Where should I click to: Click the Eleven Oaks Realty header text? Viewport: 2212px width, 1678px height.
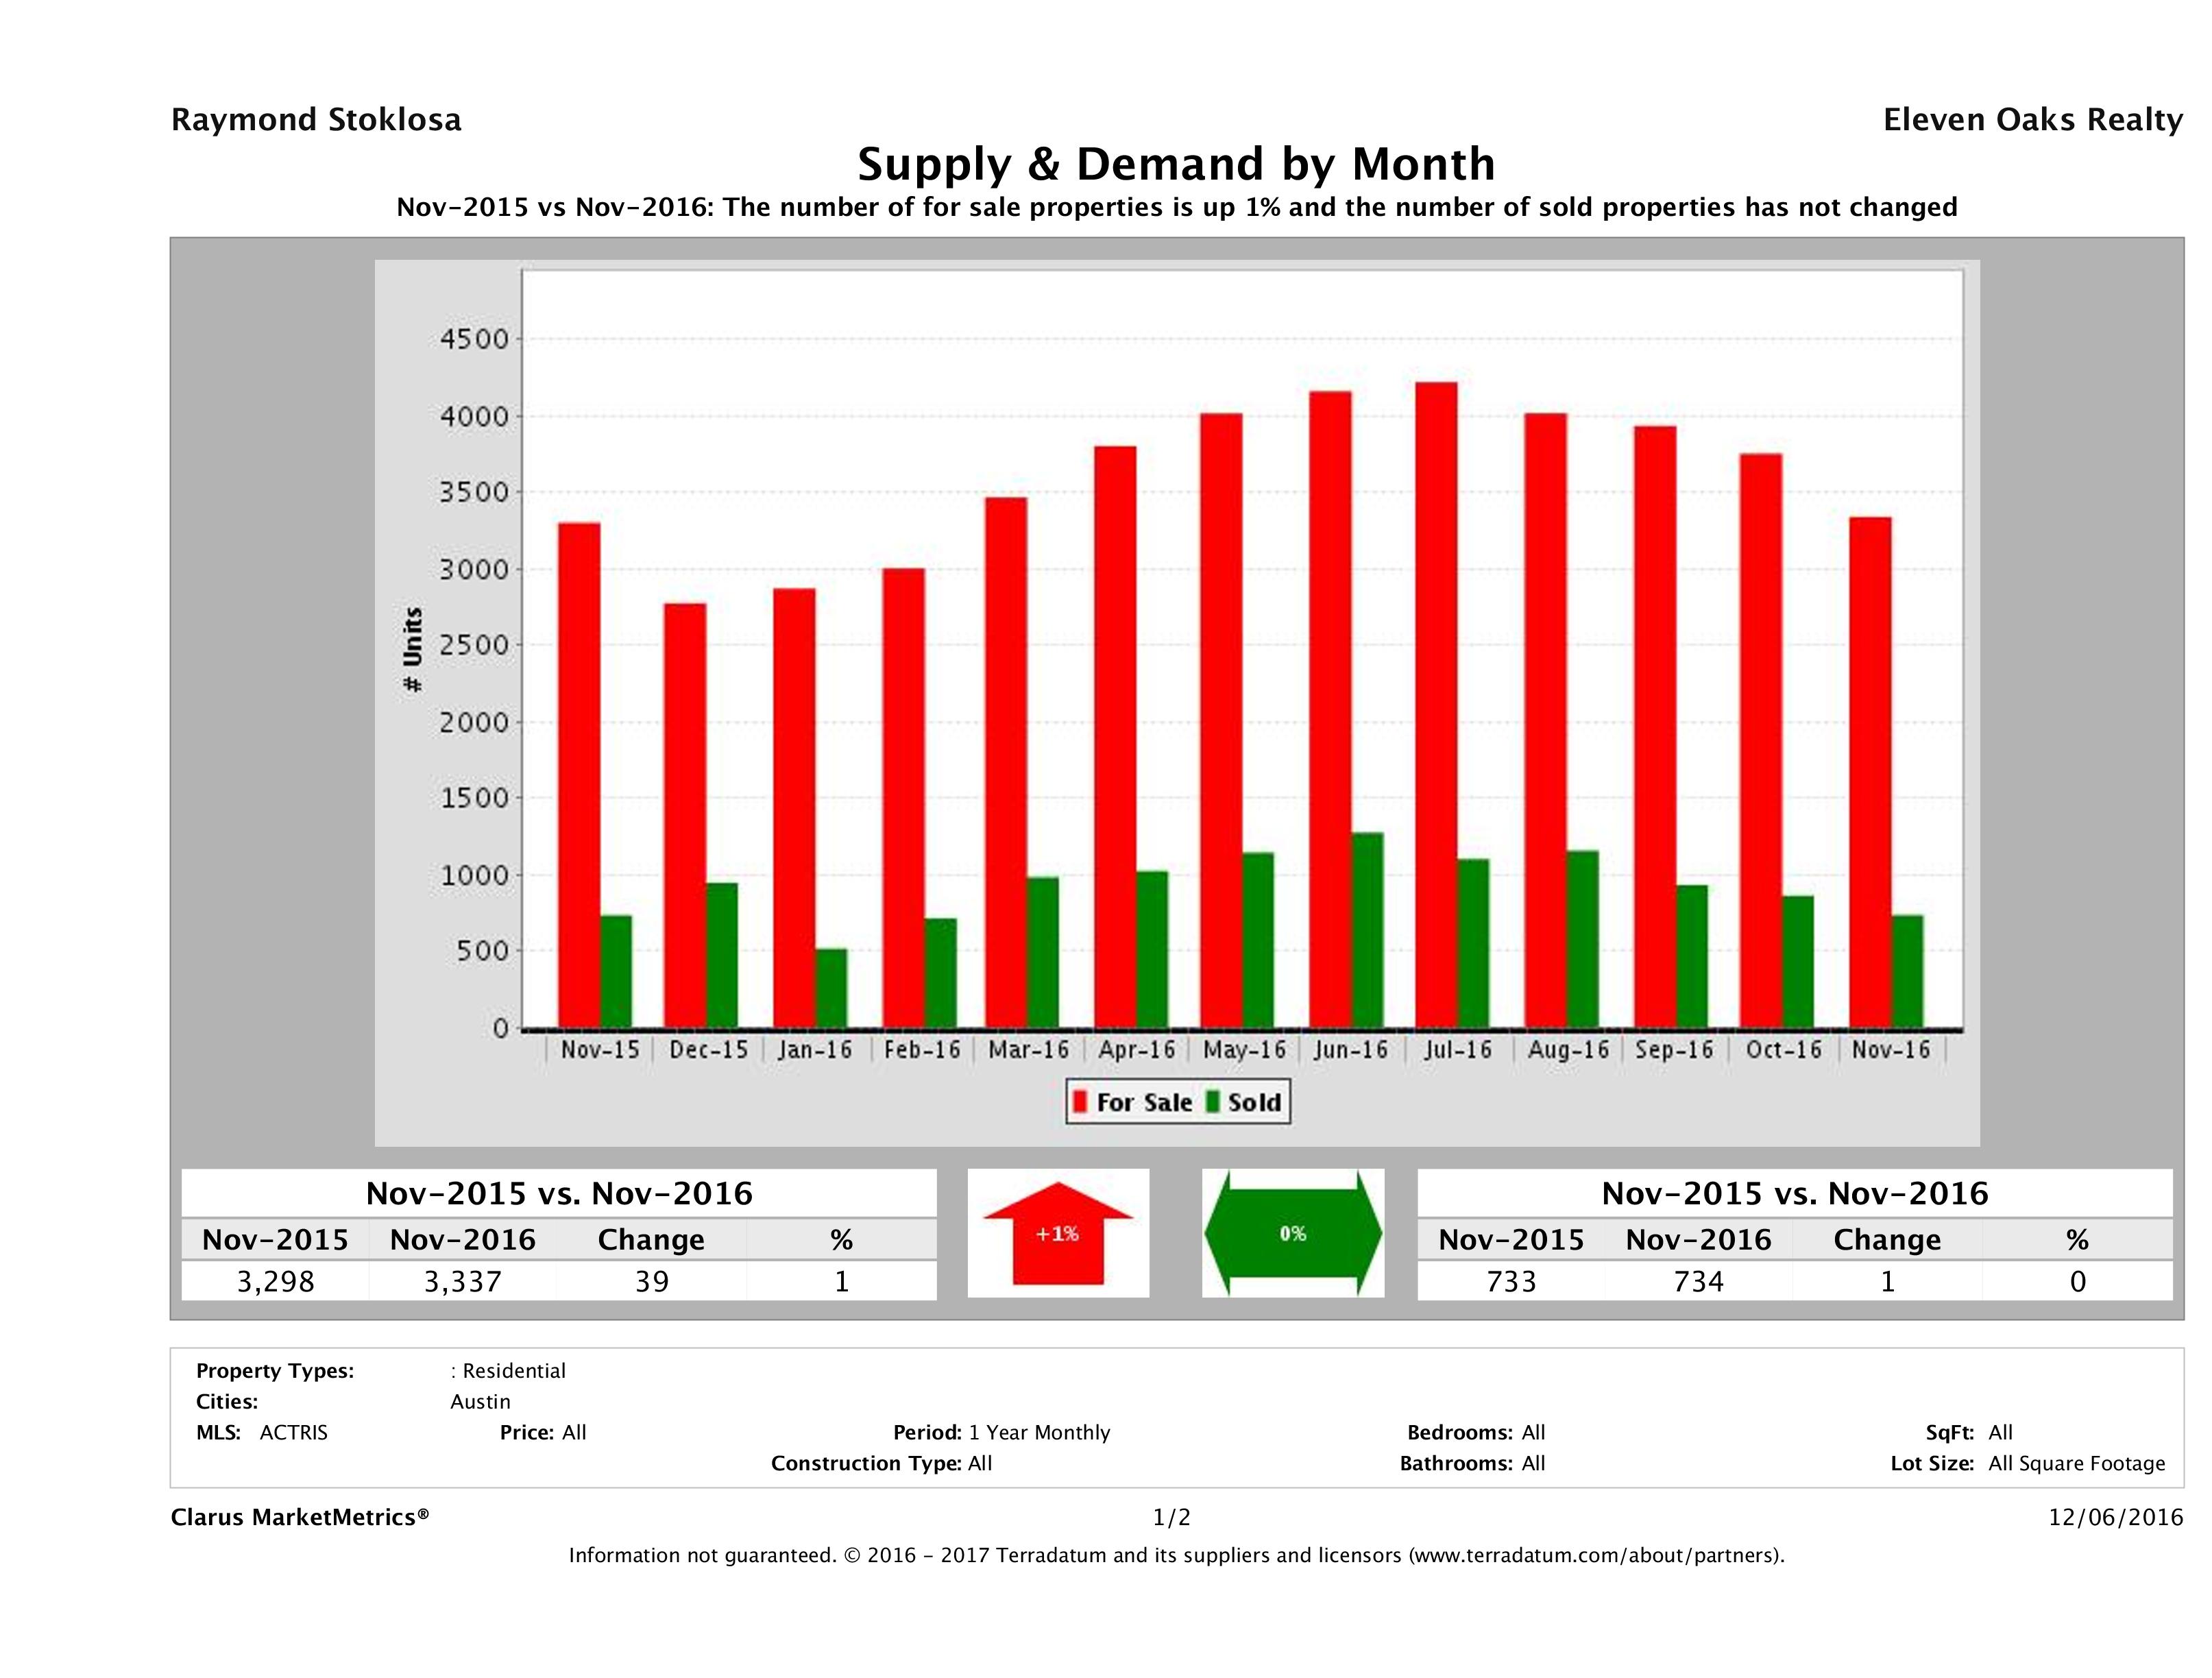[2032, 120]
